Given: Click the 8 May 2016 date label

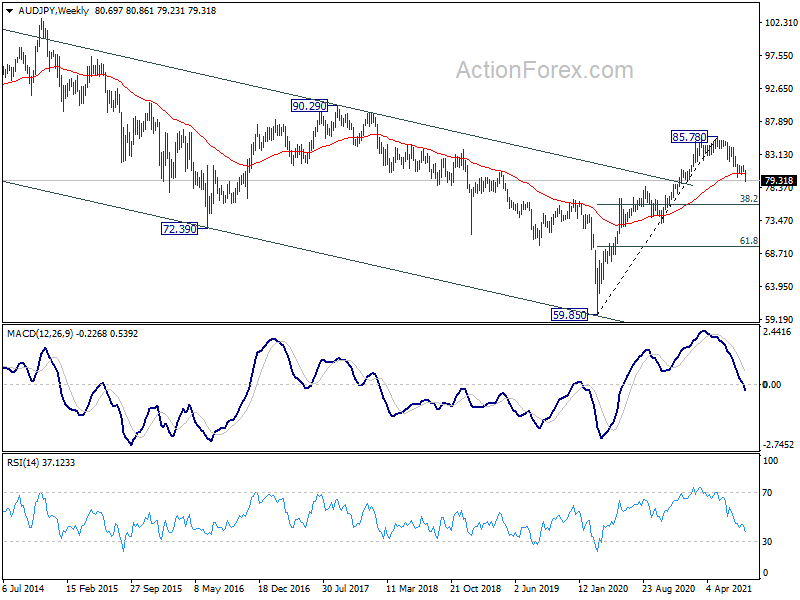Looking at the screenshot, I should click(219, 589).
